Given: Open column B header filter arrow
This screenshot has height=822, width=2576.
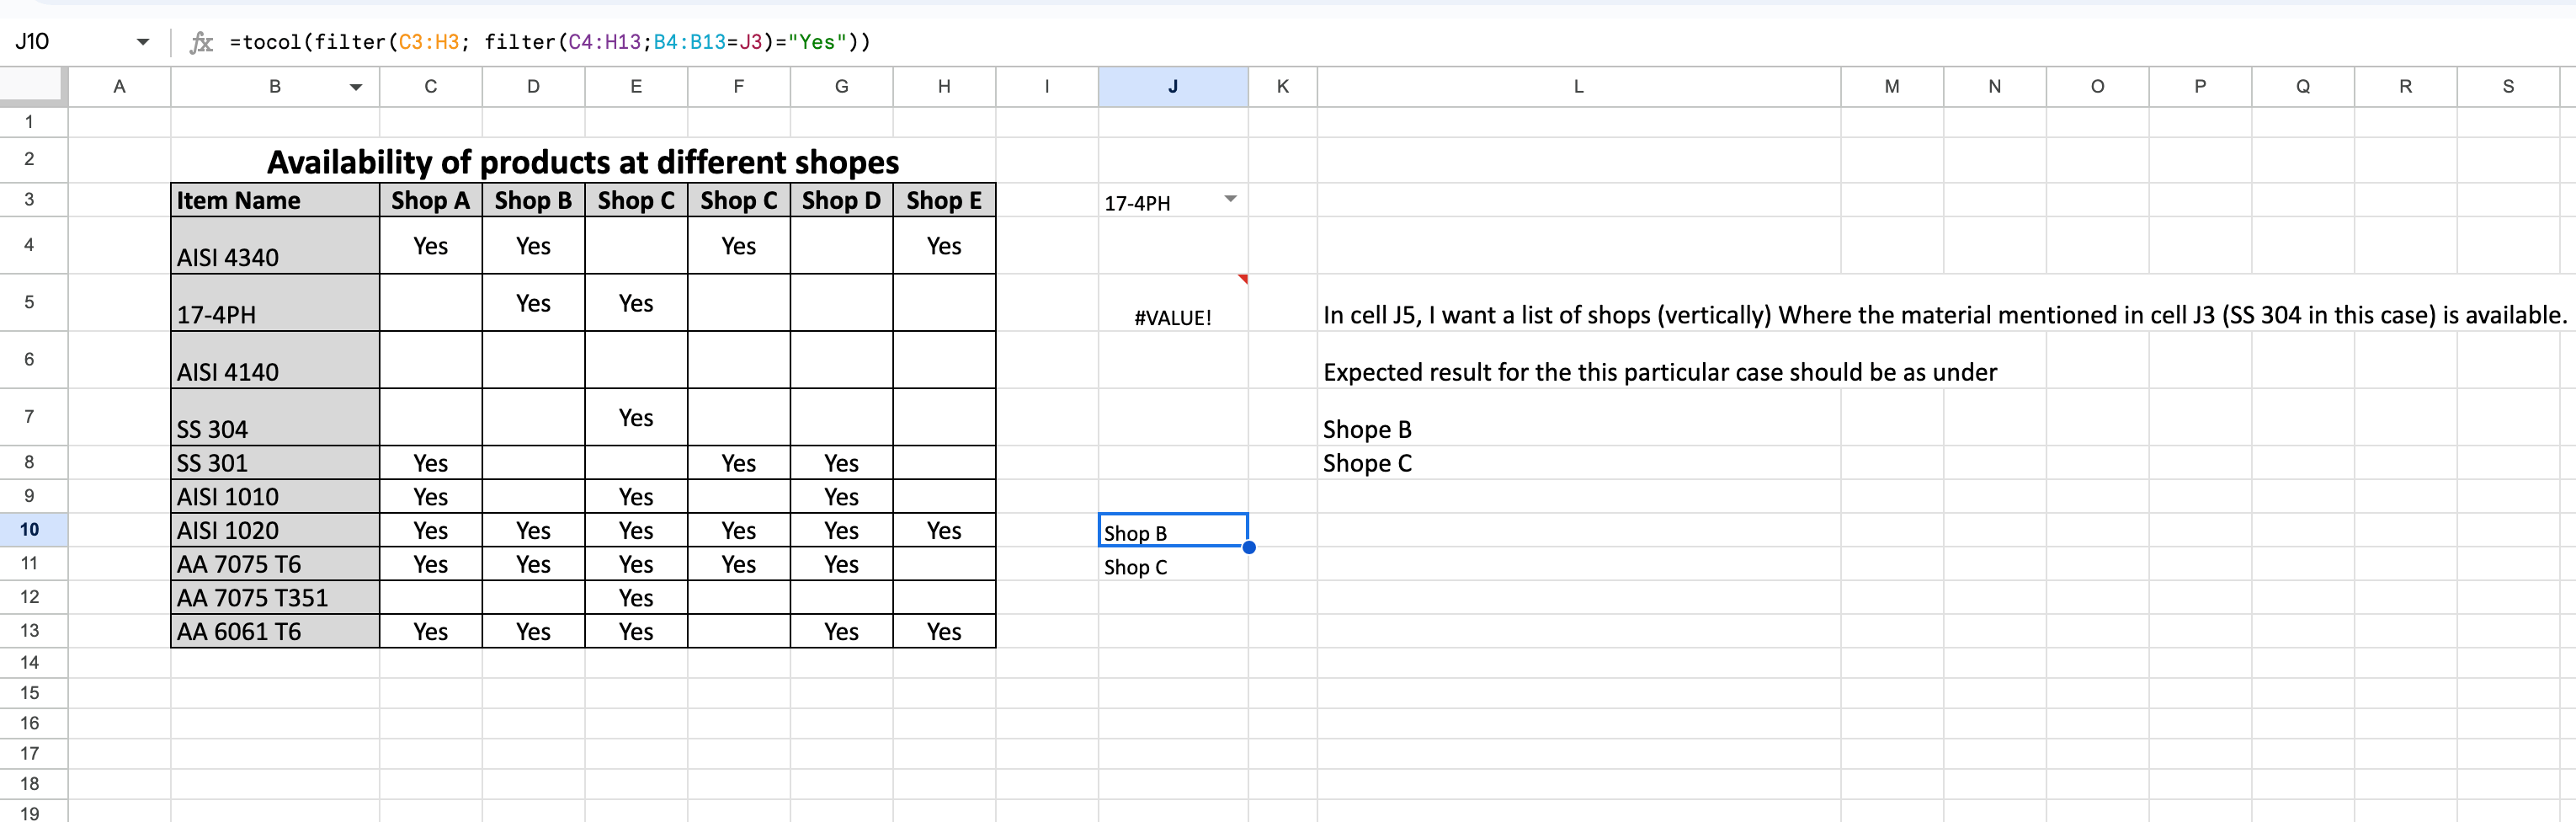Looking at the screenshot, I should pos(355,87).
